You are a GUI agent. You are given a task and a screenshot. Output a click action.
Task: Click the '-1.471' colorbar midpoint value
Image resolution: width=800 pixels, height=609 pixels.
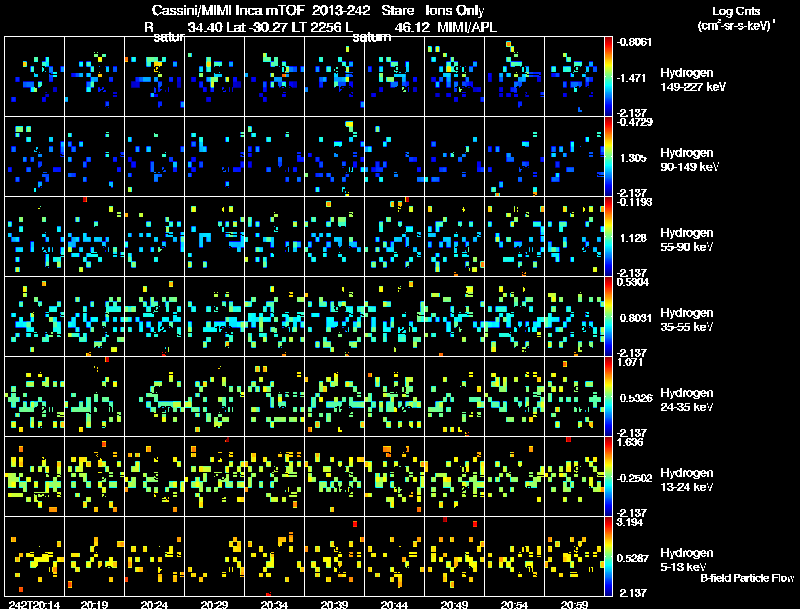pyautogui.click(x=631, y=78)
